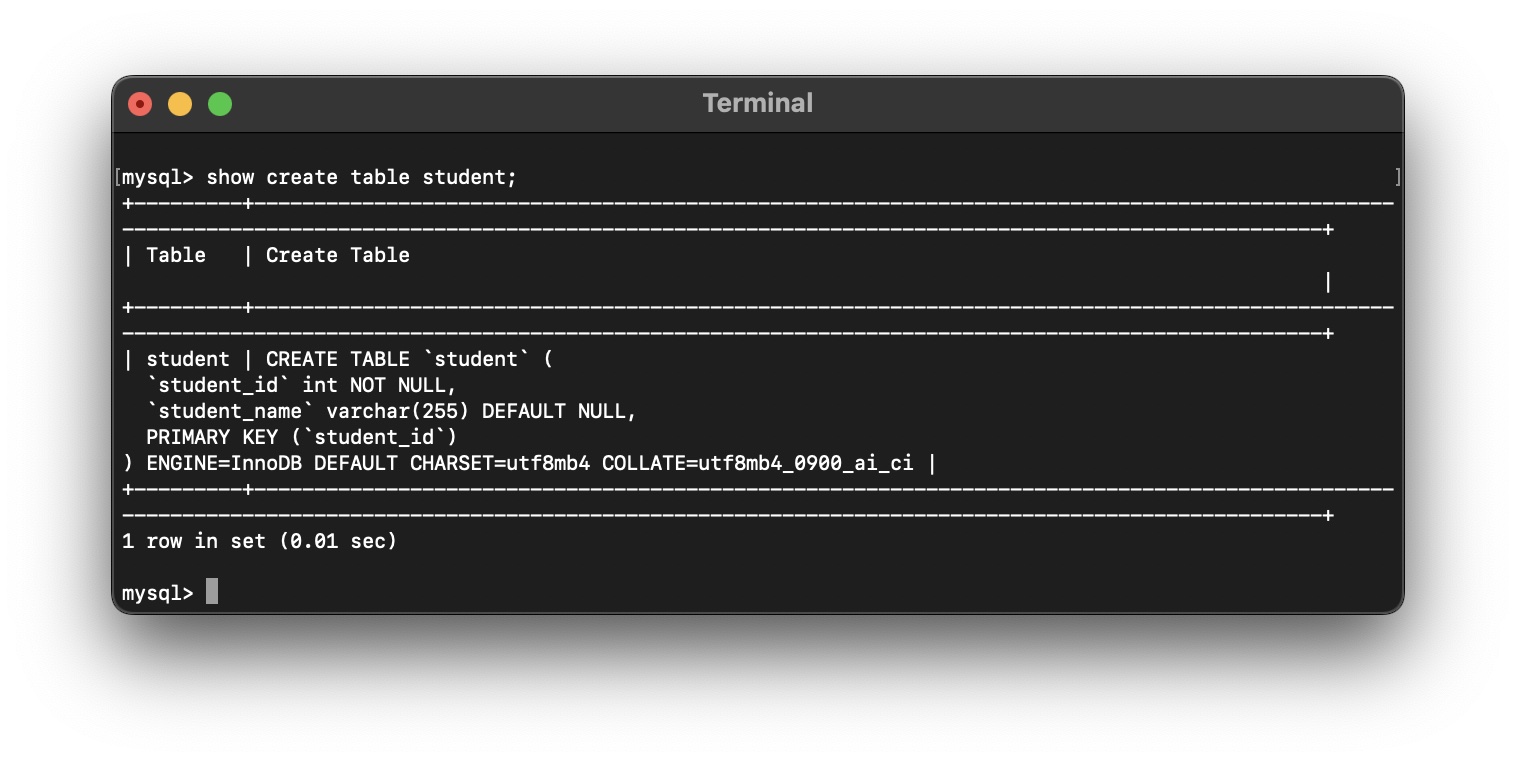Click the green full-screen traffic light button
The image size is (1516, 762).
[x=220, y=103]
